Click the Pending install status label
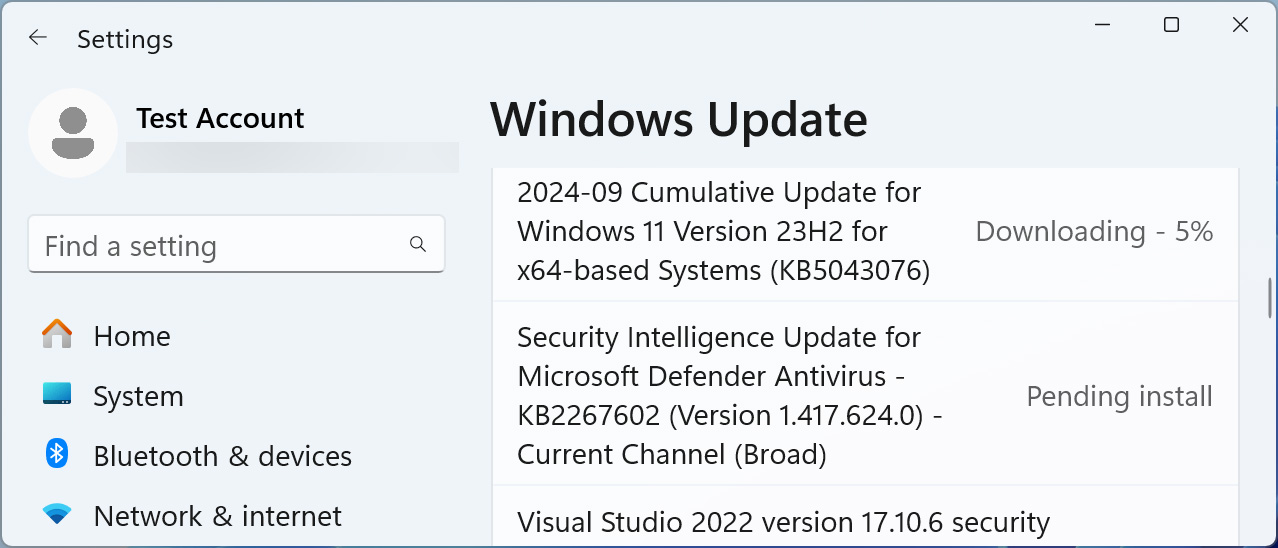1278x548 pixels. pyautogui.click(x=1119, y=397)
